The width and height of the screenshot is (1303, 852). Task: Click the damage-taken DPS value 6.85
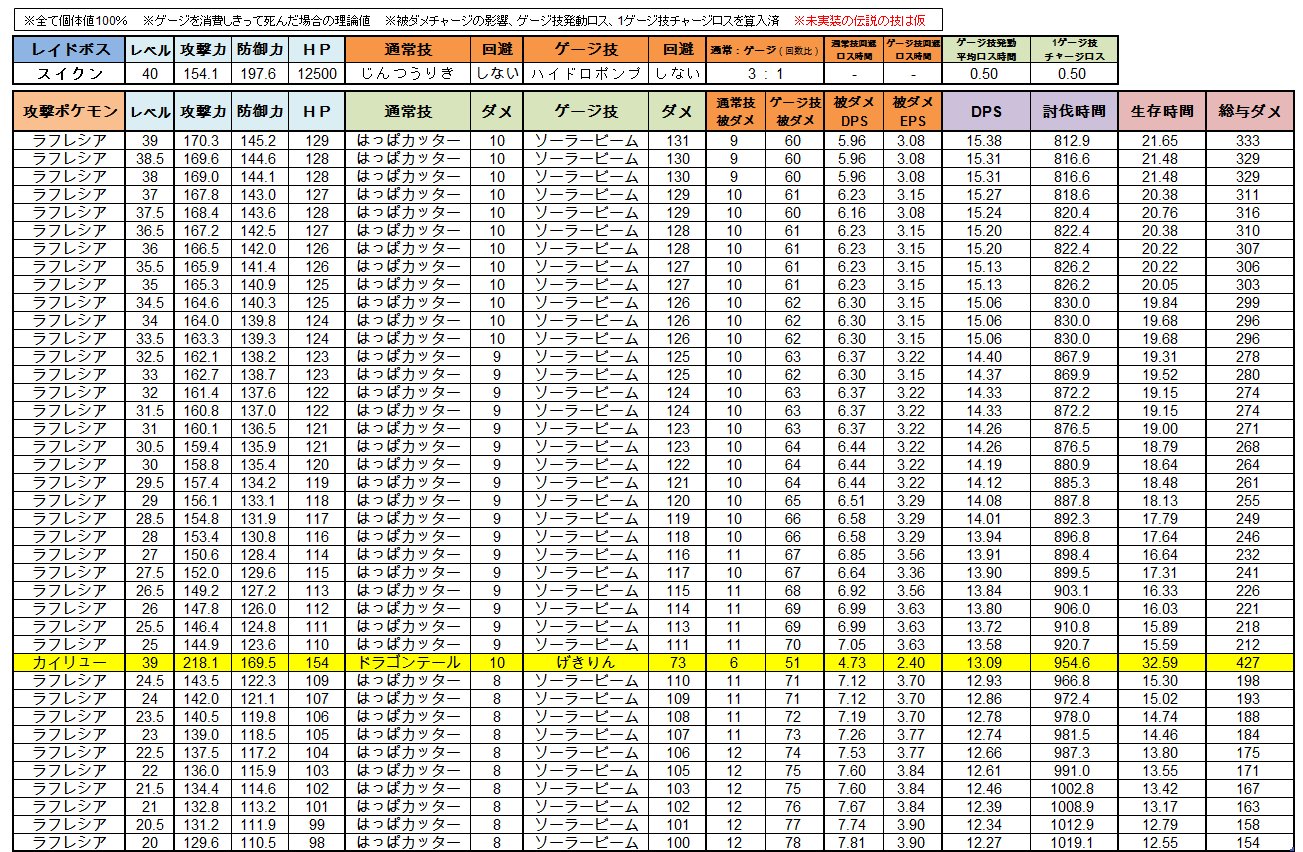click(853, 554)
